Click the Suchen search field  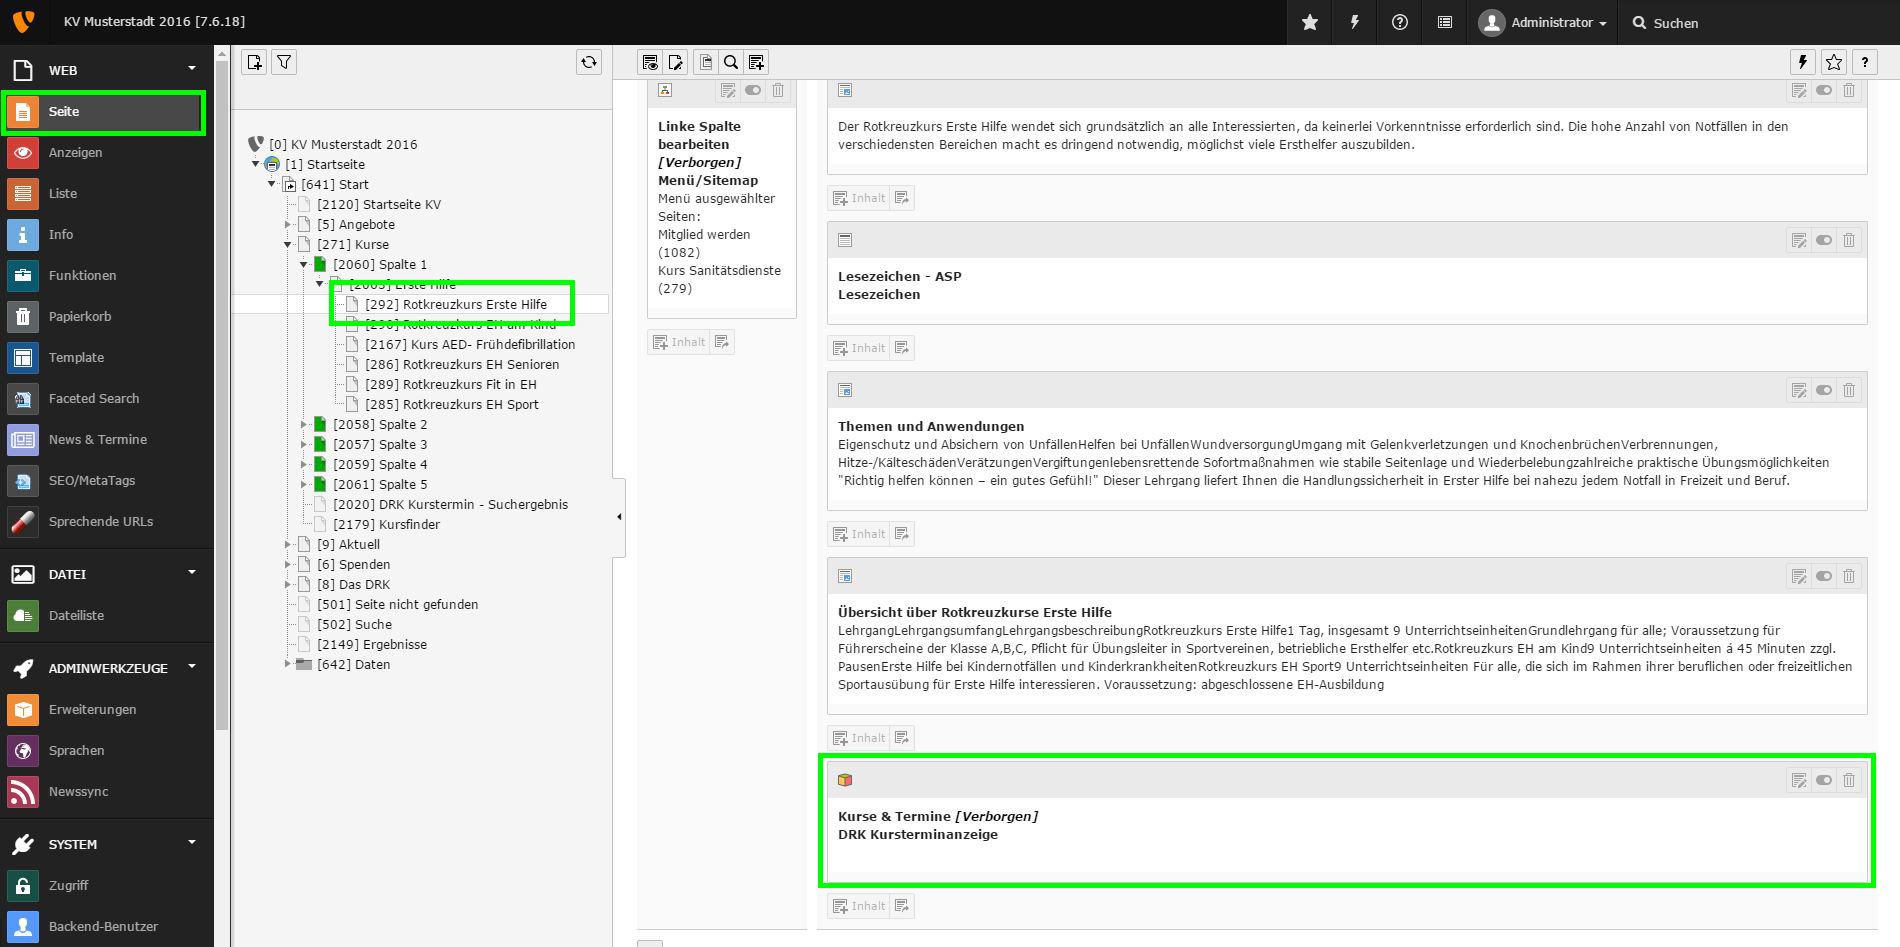(1760, 22)
